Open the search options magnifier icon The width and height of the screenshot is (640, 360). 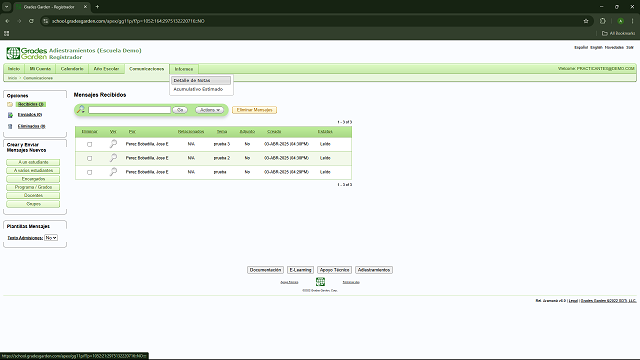coord(81,109)
